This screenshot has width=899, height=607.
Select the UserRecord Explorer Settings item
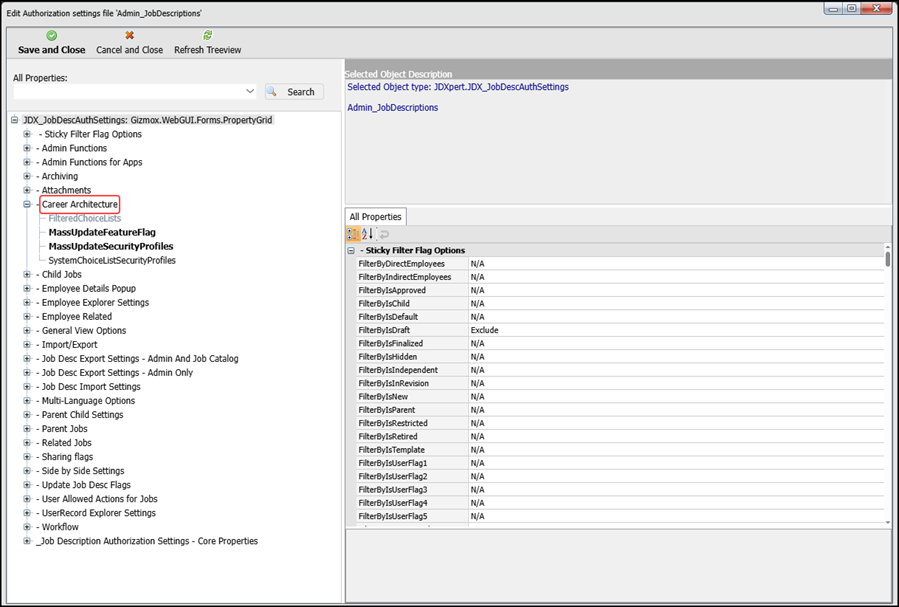[99, 513]
